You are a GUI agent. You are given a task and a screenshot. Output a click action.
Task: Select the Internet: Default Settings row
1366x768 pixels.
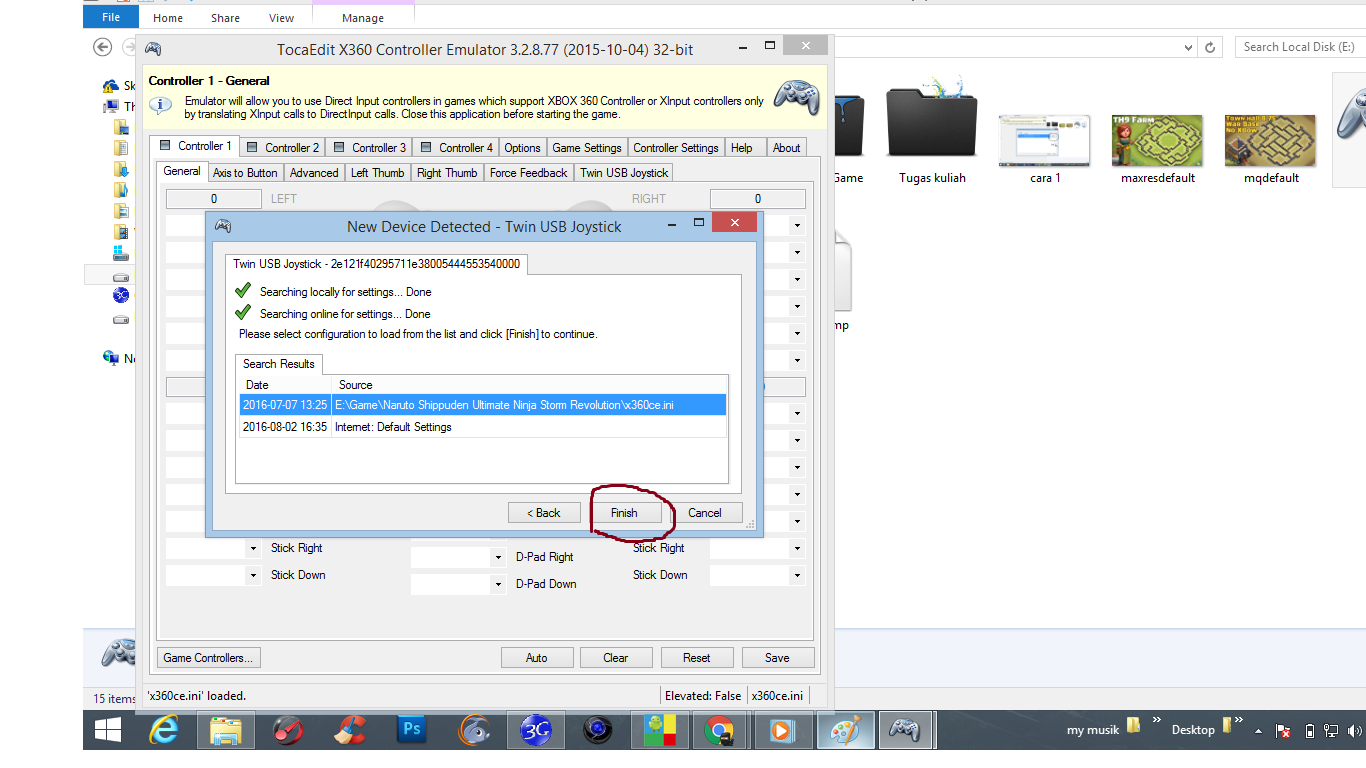[483, 427]
